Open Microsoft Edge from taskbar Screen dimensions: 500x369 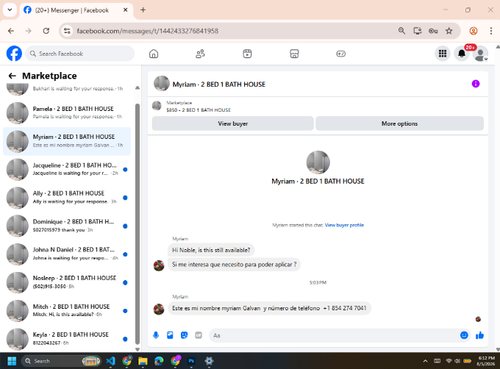coord(159,361)
